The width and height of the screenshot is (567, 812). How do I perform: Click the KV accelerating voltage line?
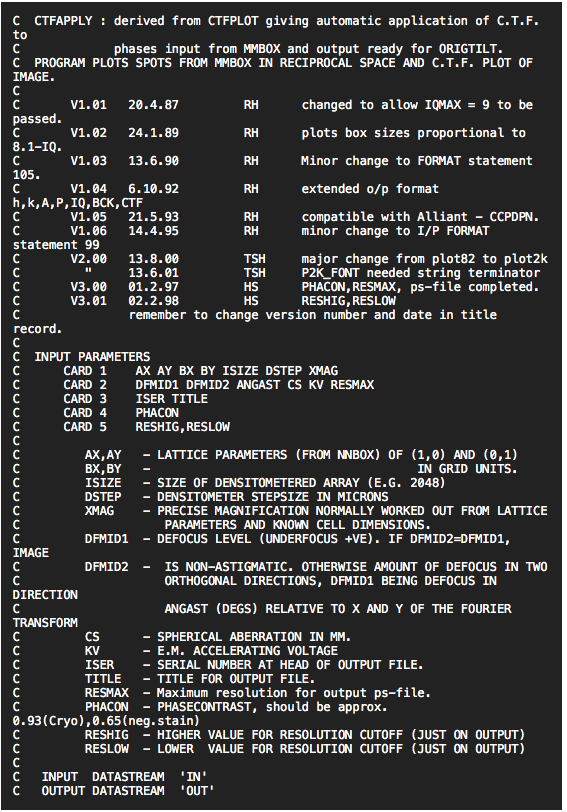(x=211, y=650)
